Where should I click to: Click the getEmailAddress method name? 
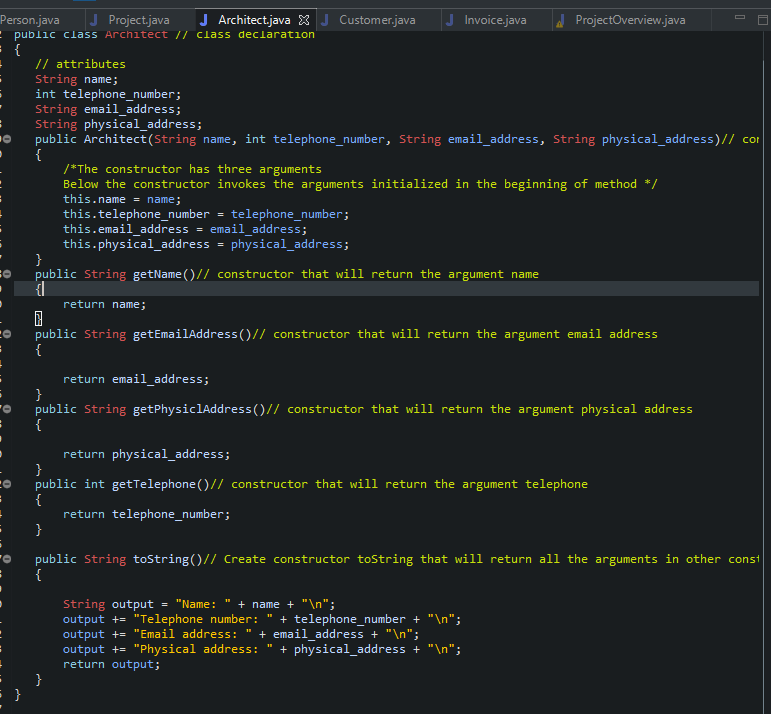tap(185, 334)
